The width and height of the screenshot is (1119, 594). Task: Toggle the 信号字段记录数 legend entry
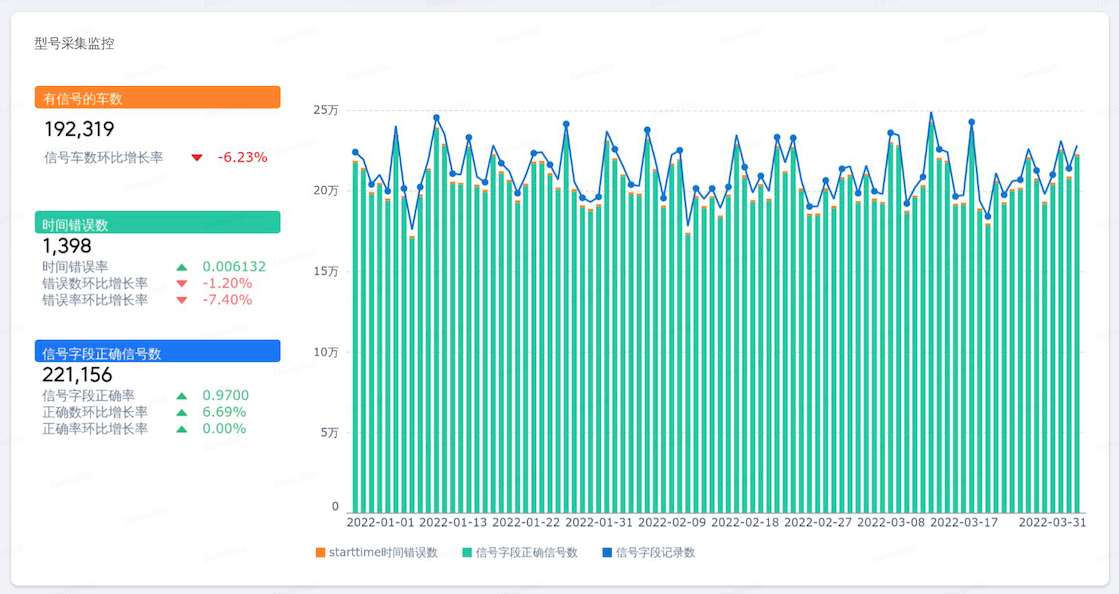[649, 553]
